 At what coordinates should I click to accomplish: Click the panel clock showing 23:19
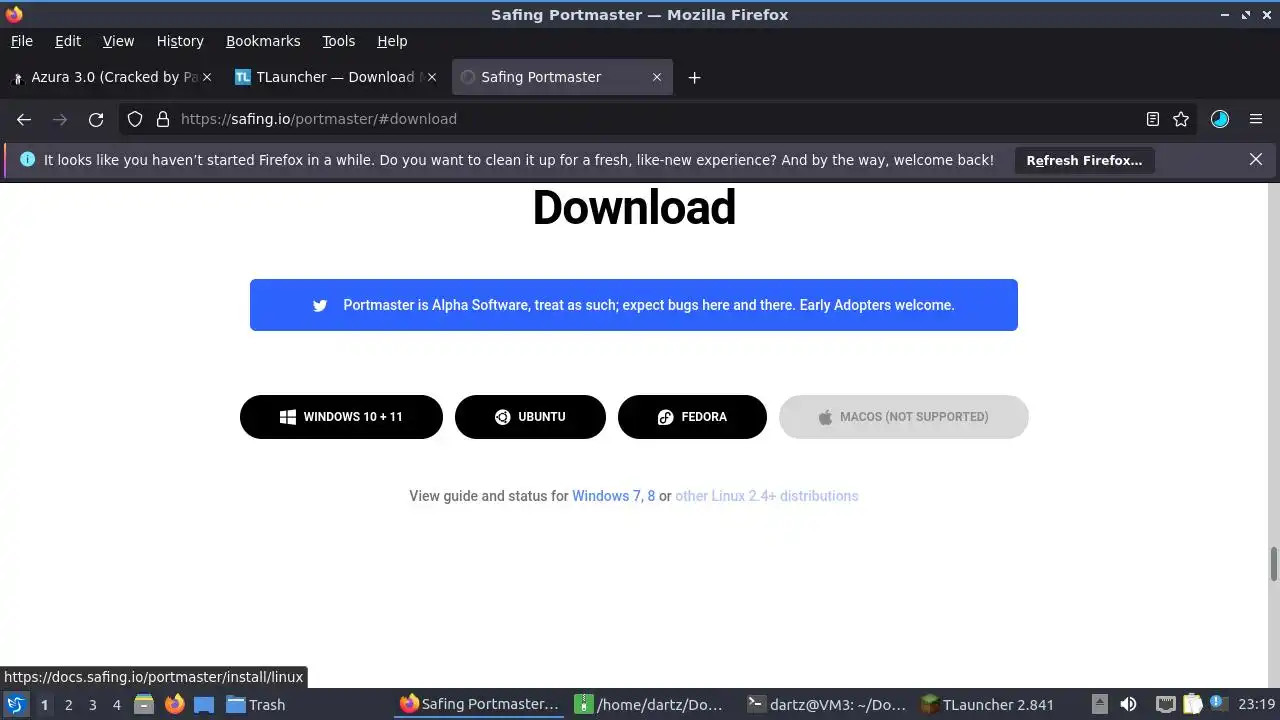tap(1256, 704)
